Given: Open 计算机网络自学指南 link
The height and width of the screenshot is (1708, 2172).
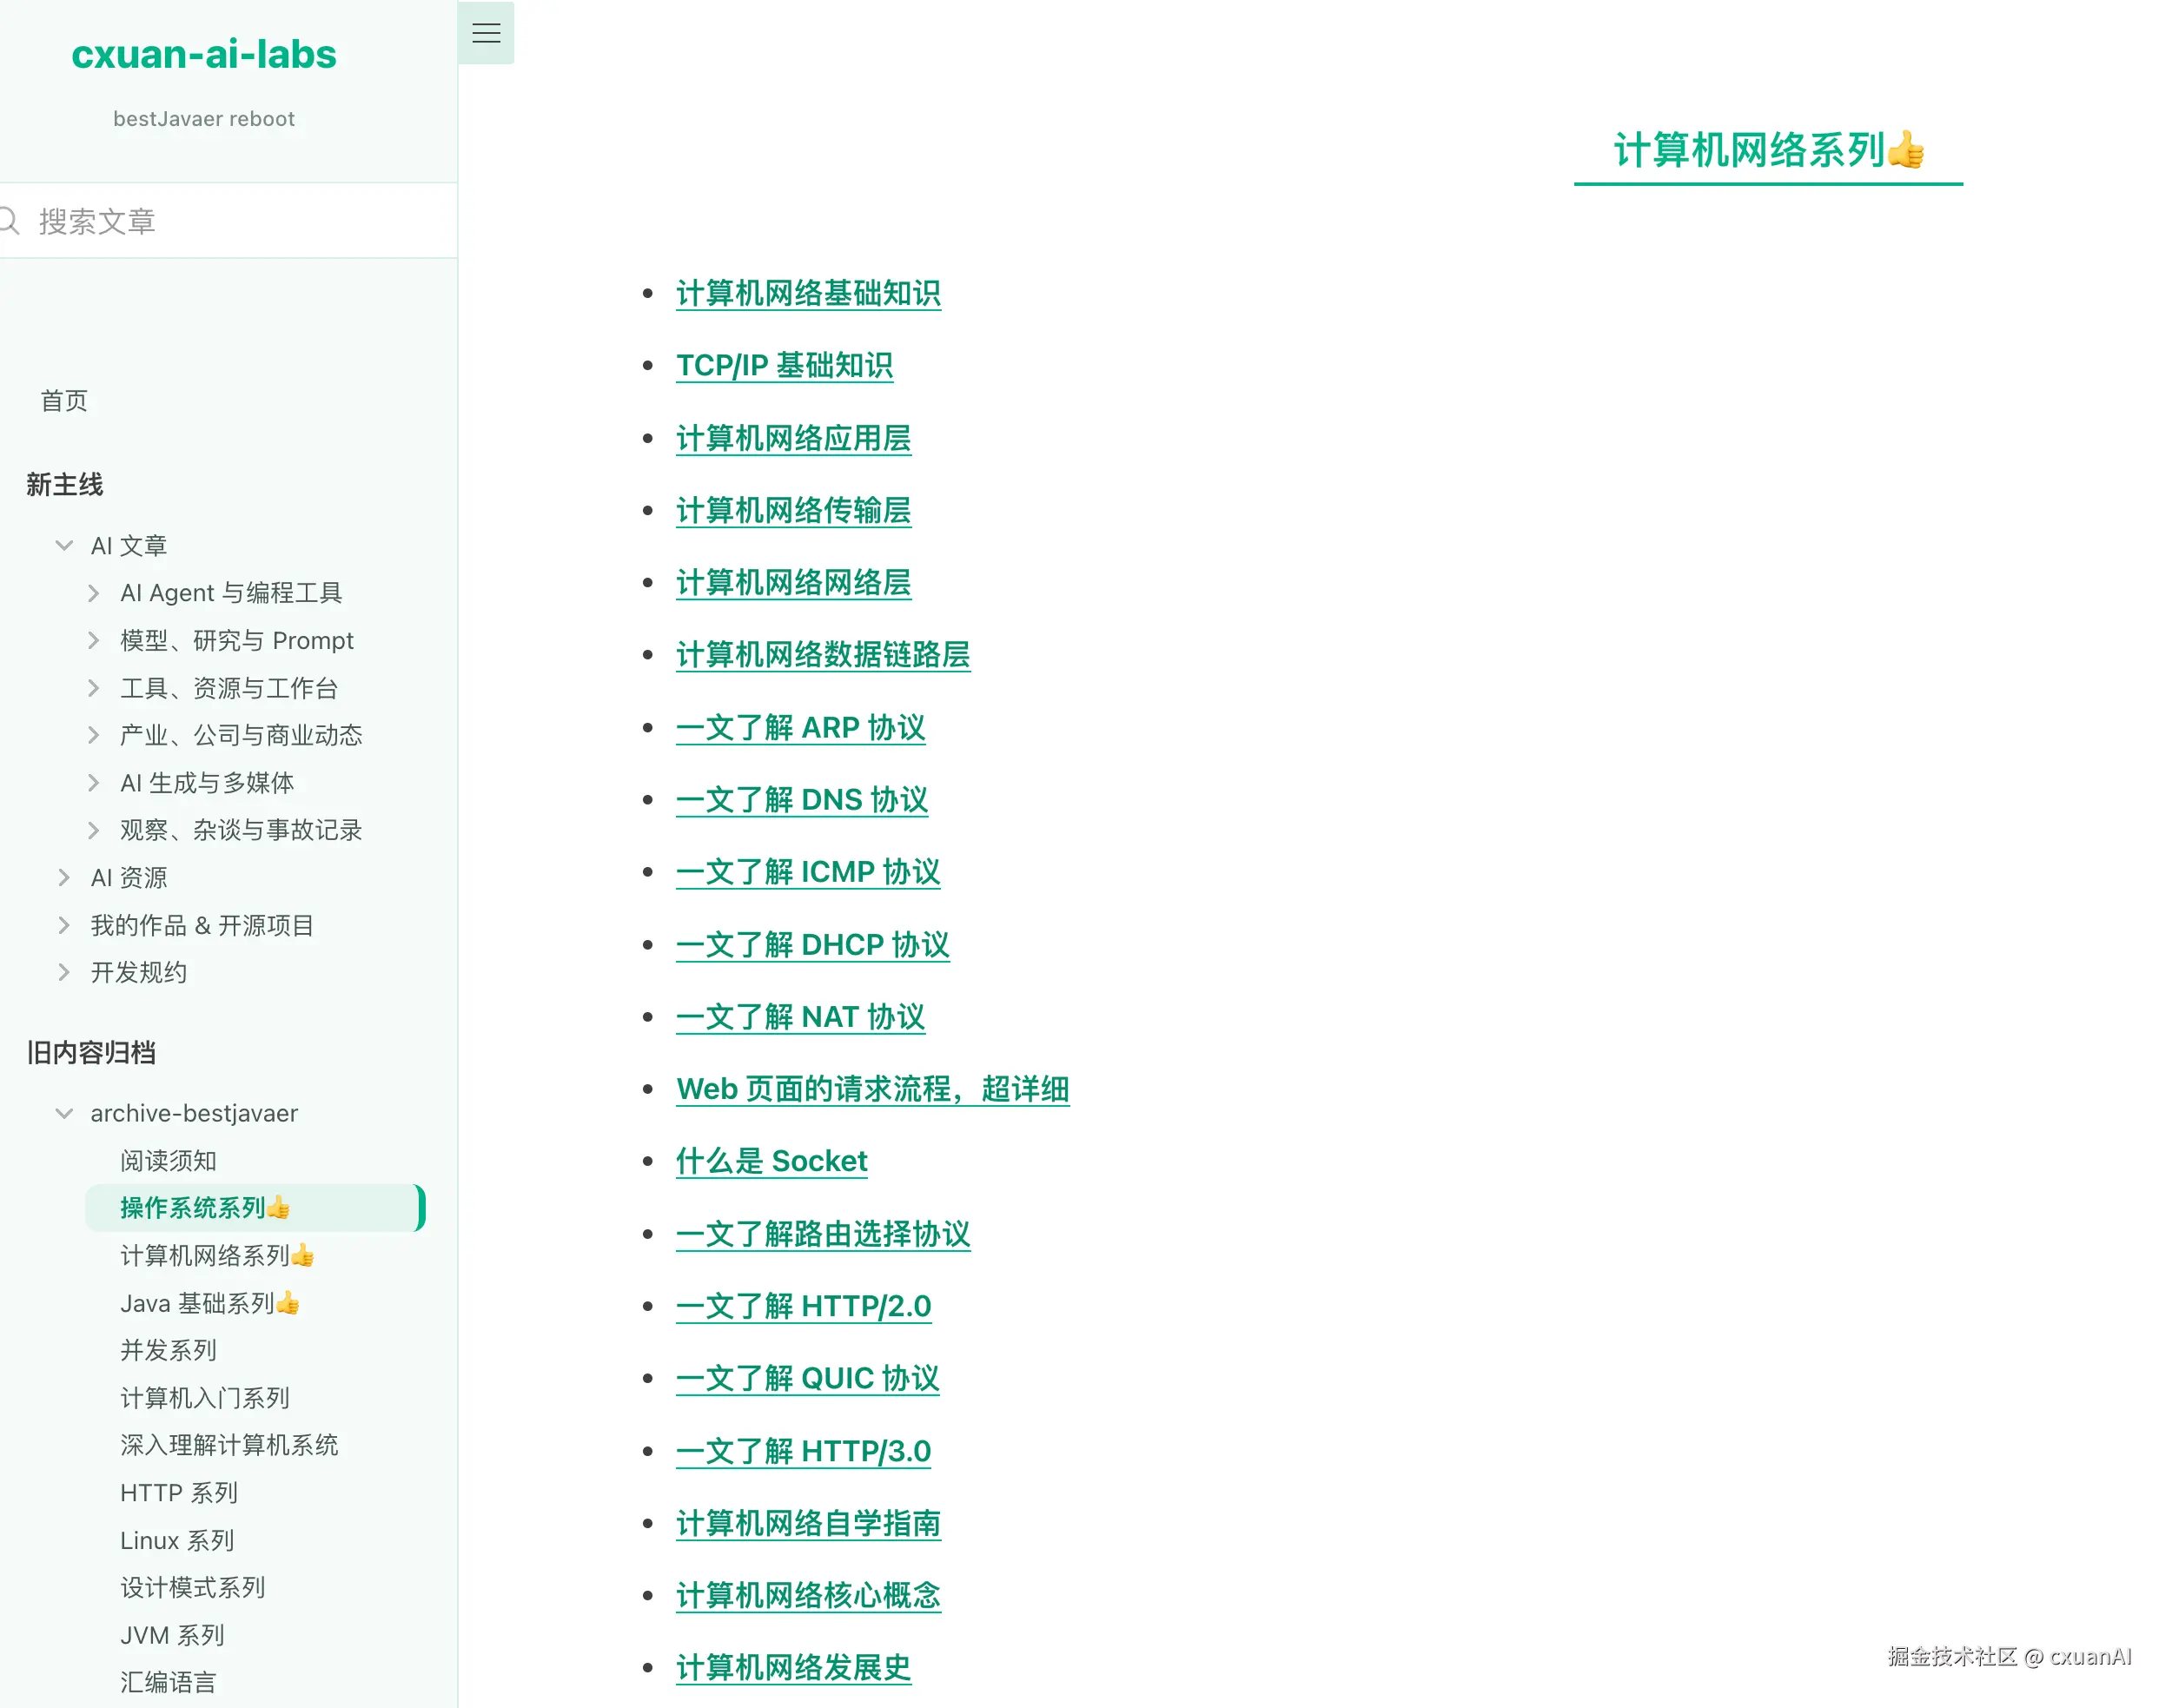Looking at the screenshot, I should [x=808, y=1524].
